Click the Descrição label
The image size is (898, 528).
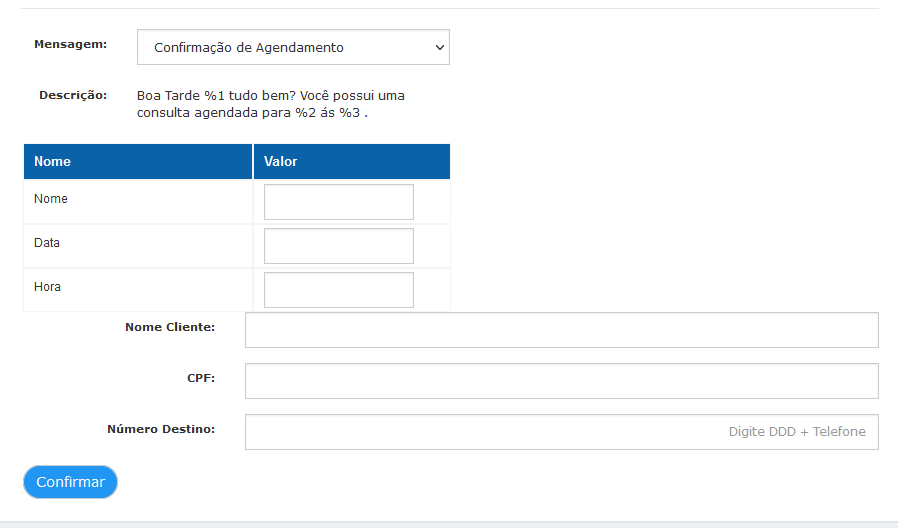click(73, 95)
